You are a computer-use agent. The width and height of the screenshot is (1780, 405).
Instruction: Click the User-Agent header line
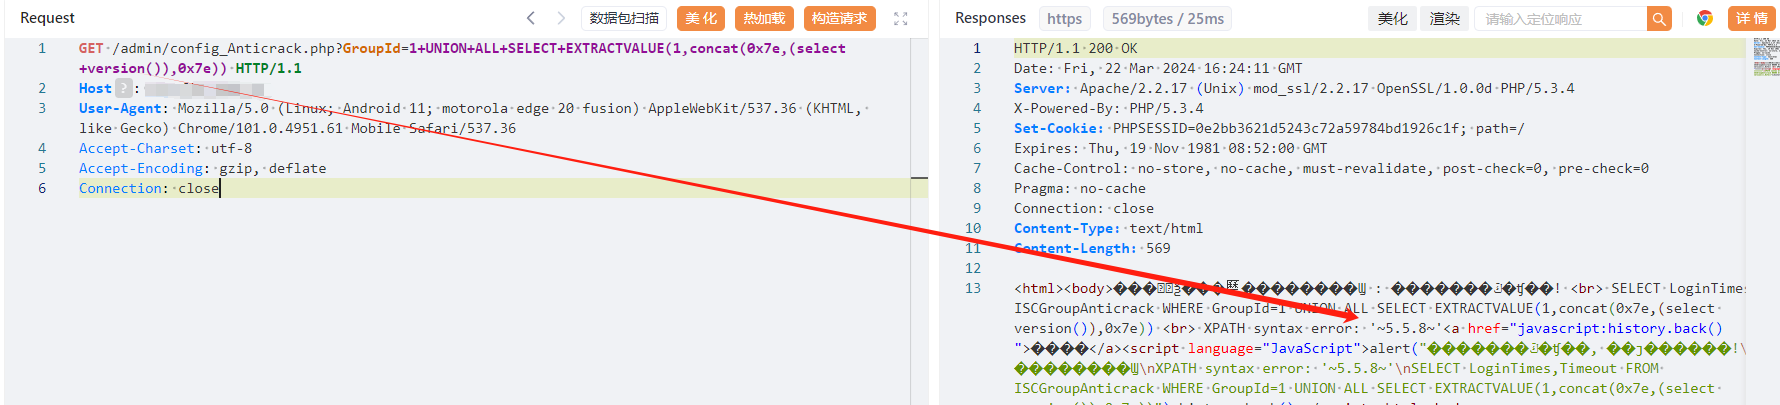(x=474, y=118)
